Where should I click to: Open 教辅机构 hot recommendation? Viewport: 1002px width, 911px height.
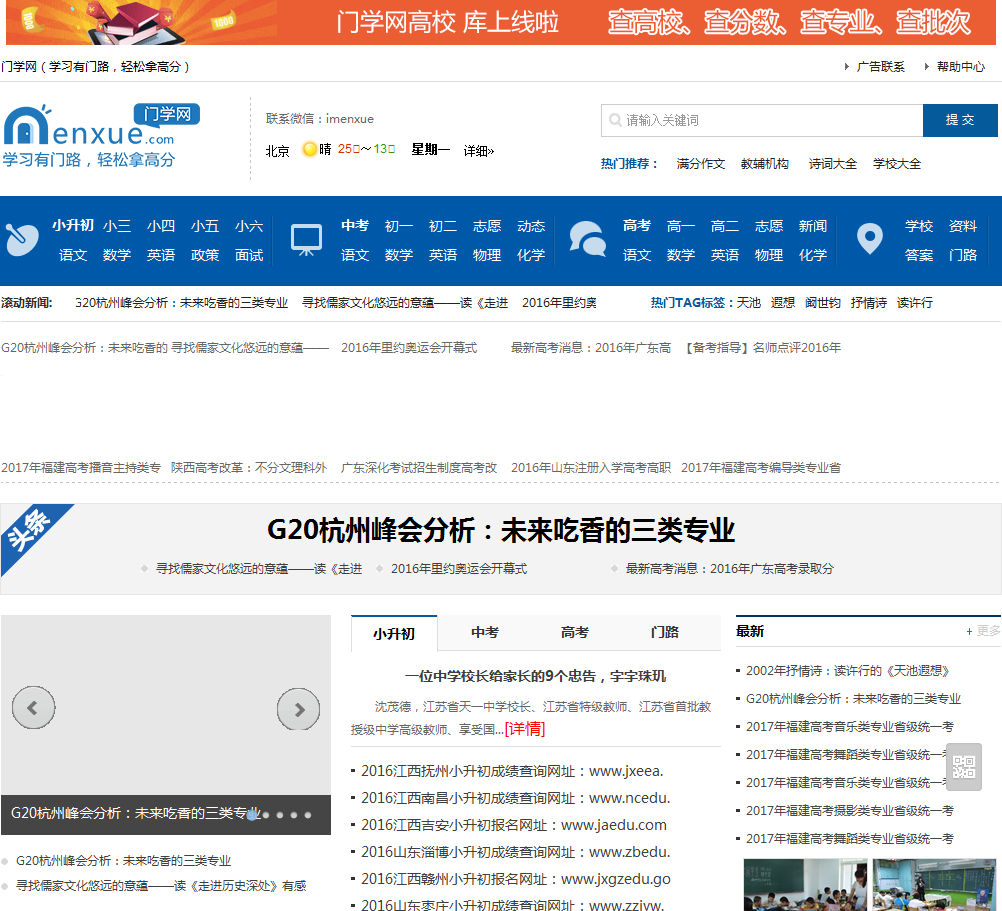(x=765, y=164)
